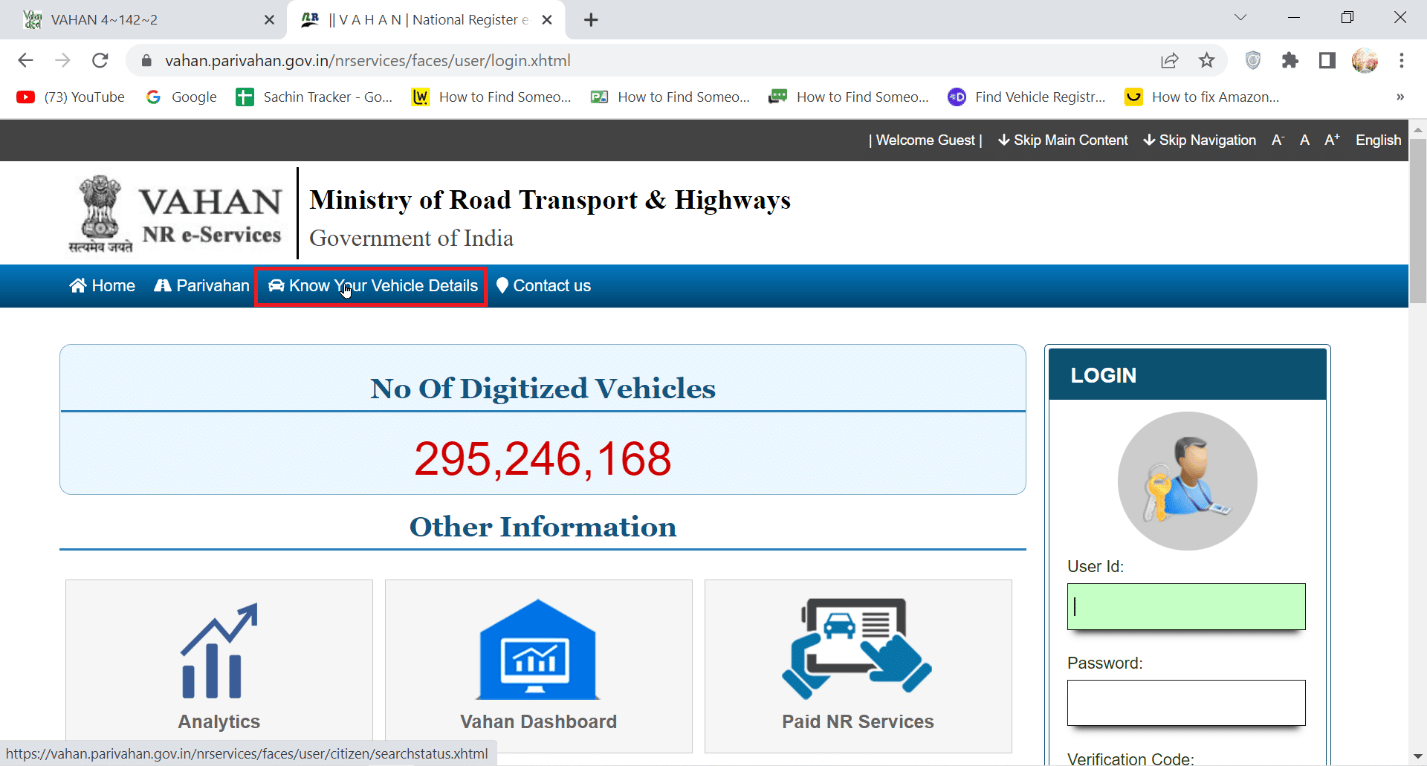
Task: Open the shield extension icon
Action: [1253, 60]
